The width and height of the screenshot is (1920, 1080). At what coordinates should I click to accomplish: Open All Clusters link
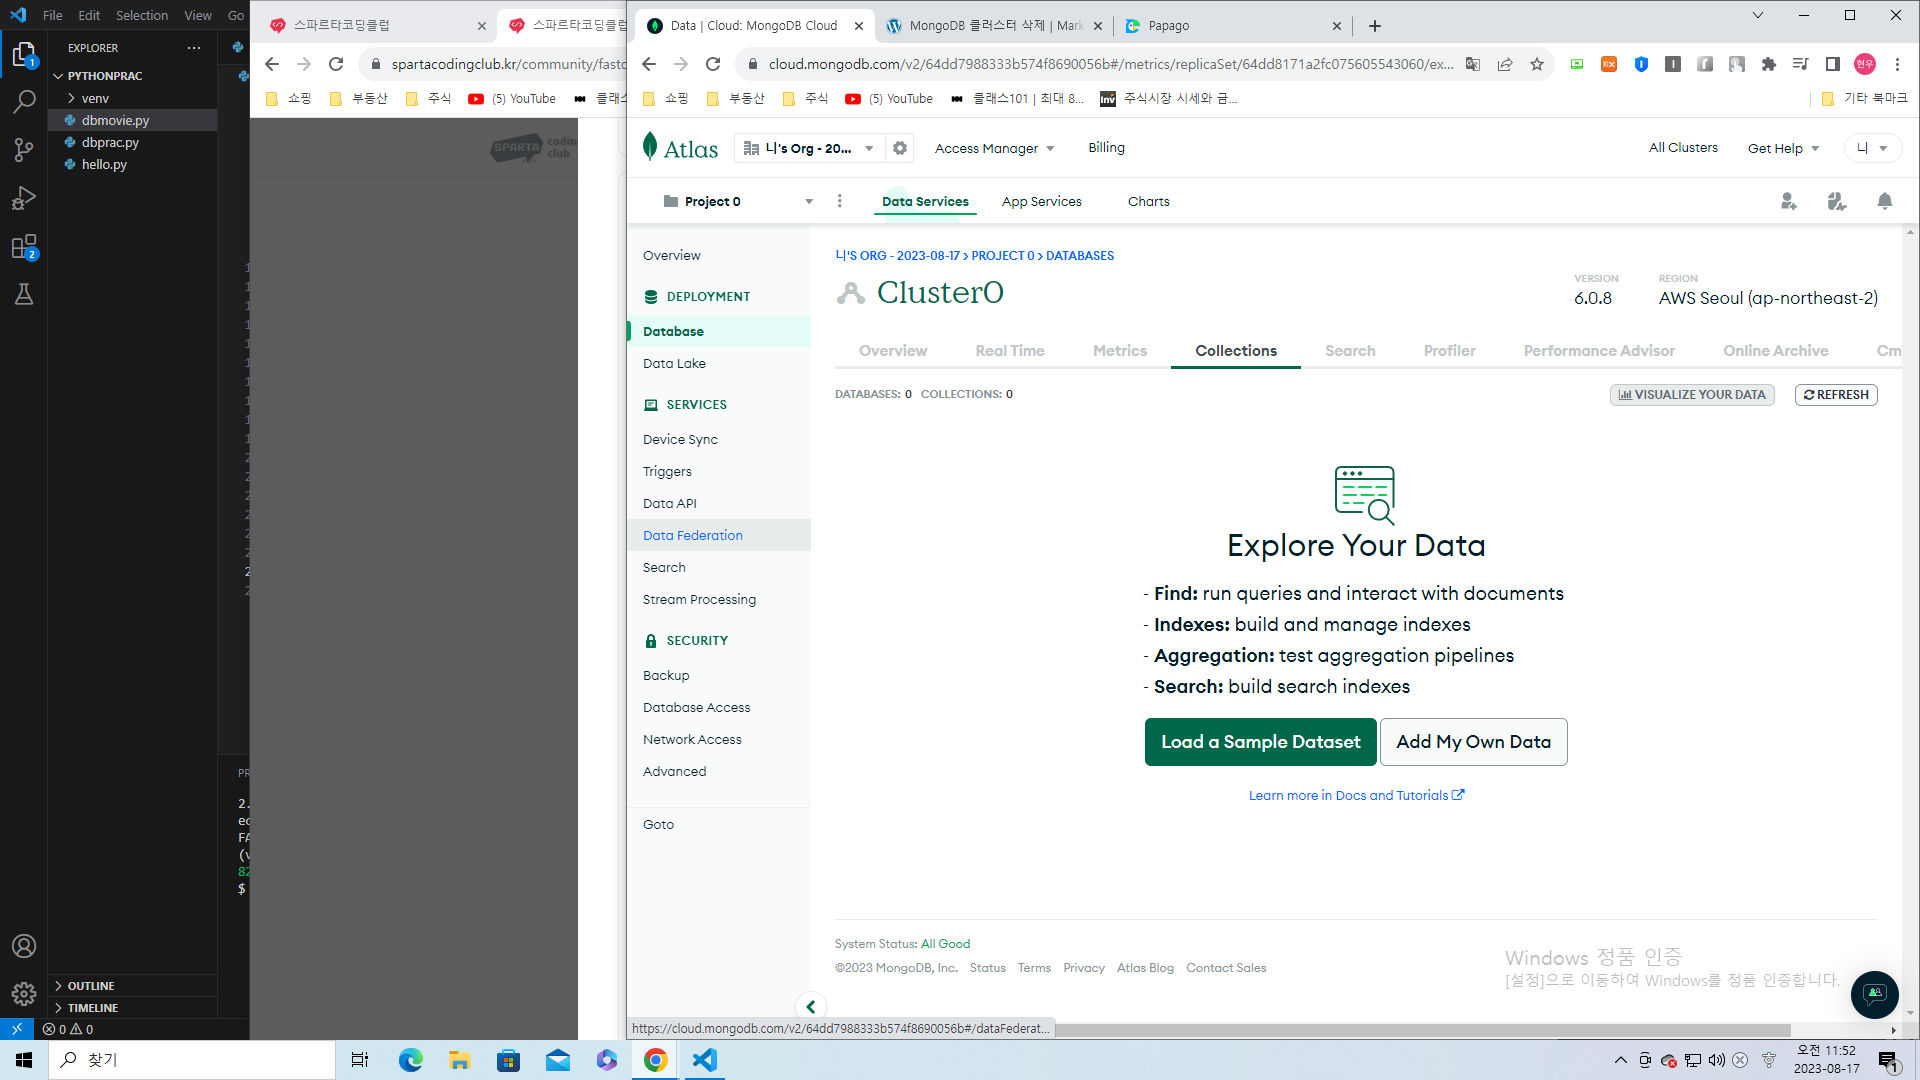pos(1683,148)
